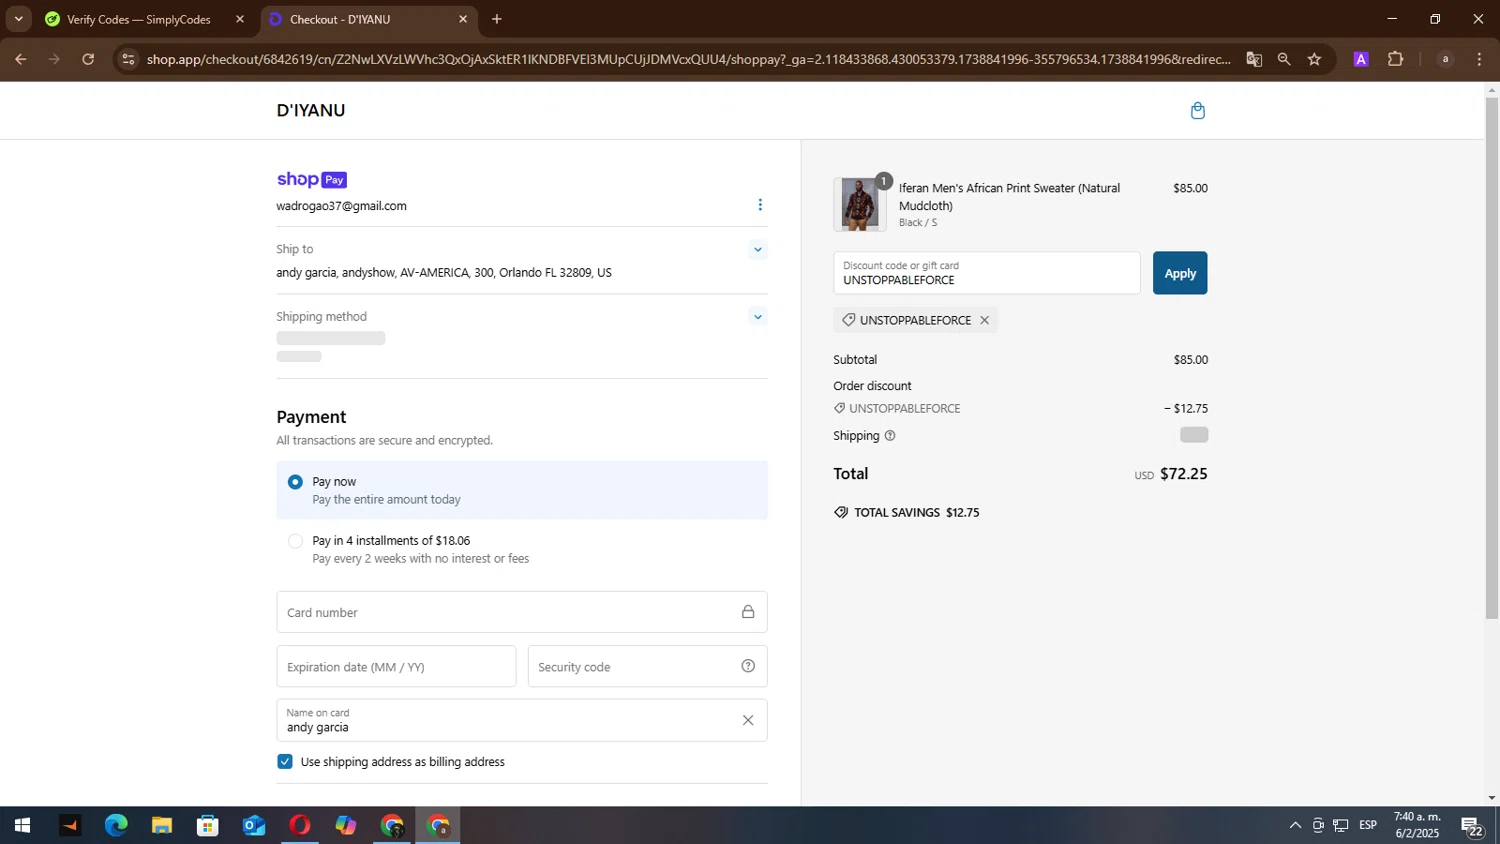This screenshot has width=1500, height=844.
Task: Translate this page icon
Action: 1254,59
